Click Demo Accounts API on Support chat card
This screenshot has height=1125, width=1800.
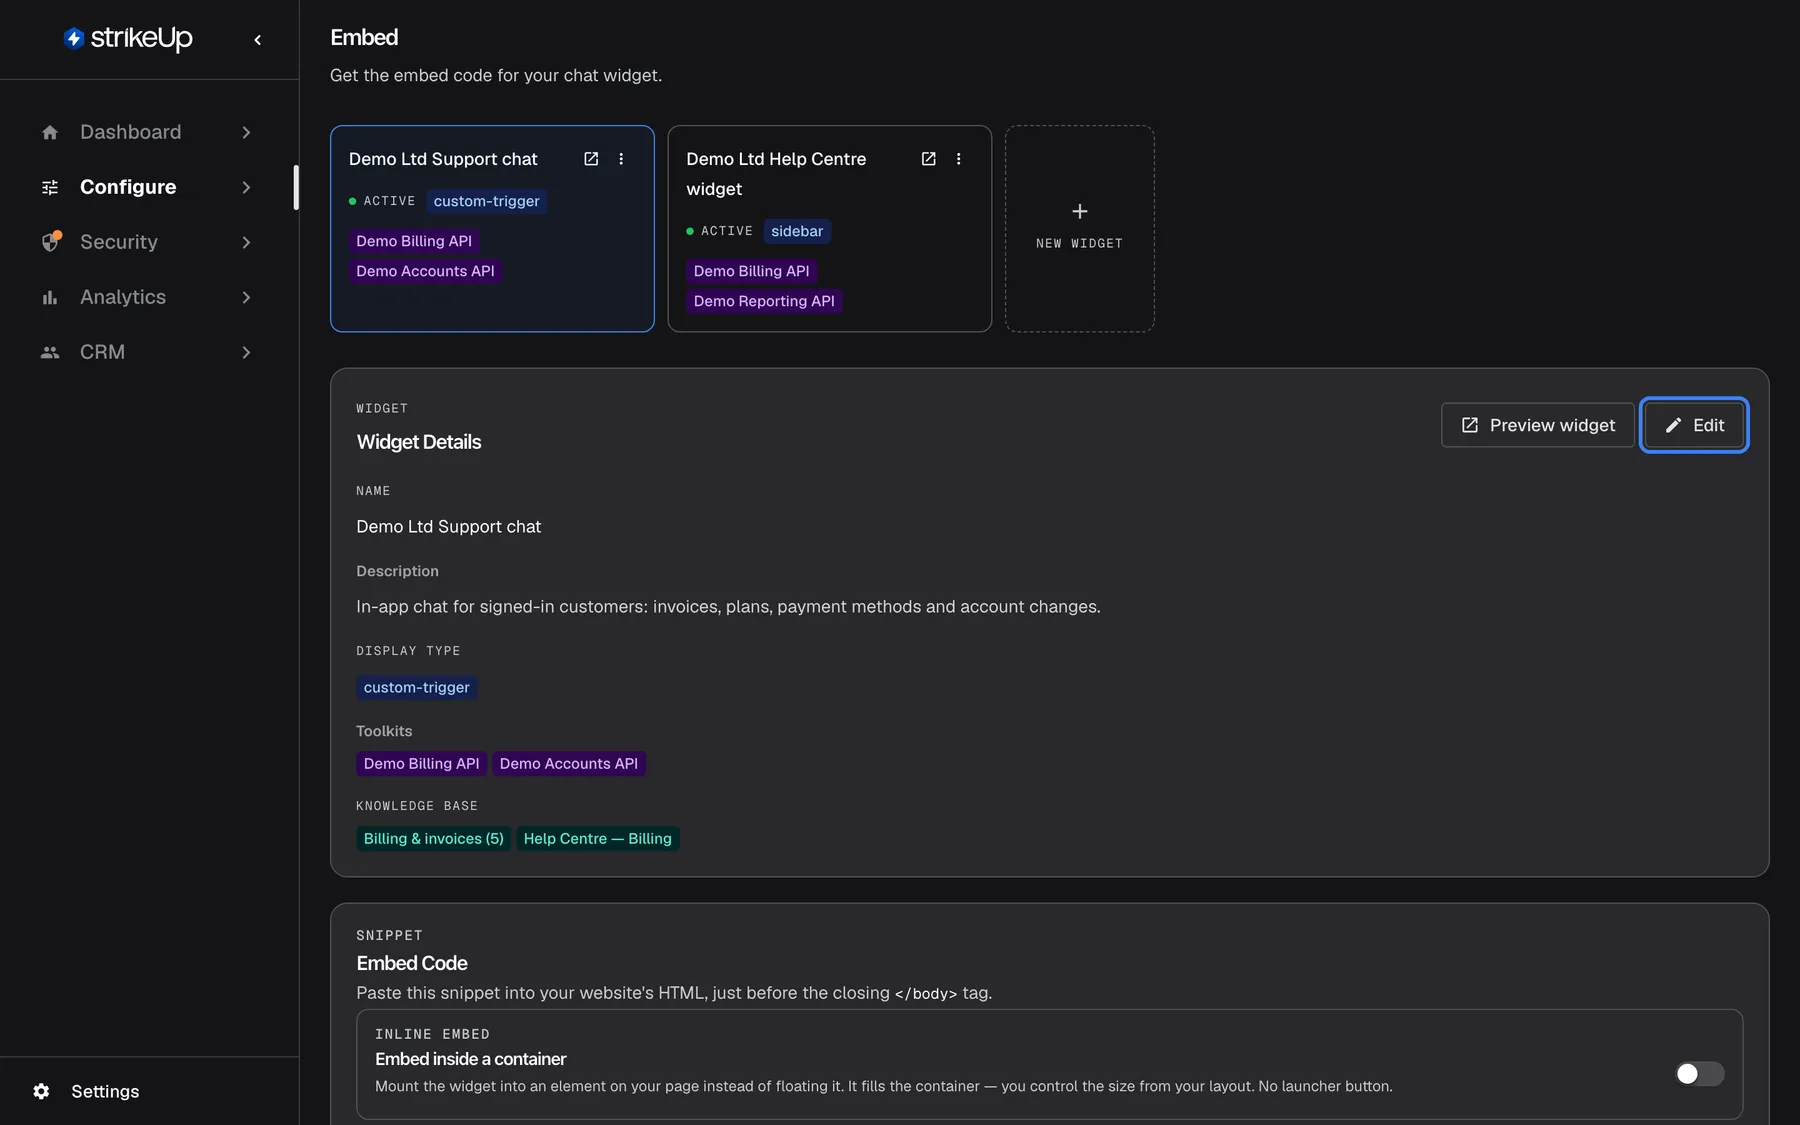(425, 271)
